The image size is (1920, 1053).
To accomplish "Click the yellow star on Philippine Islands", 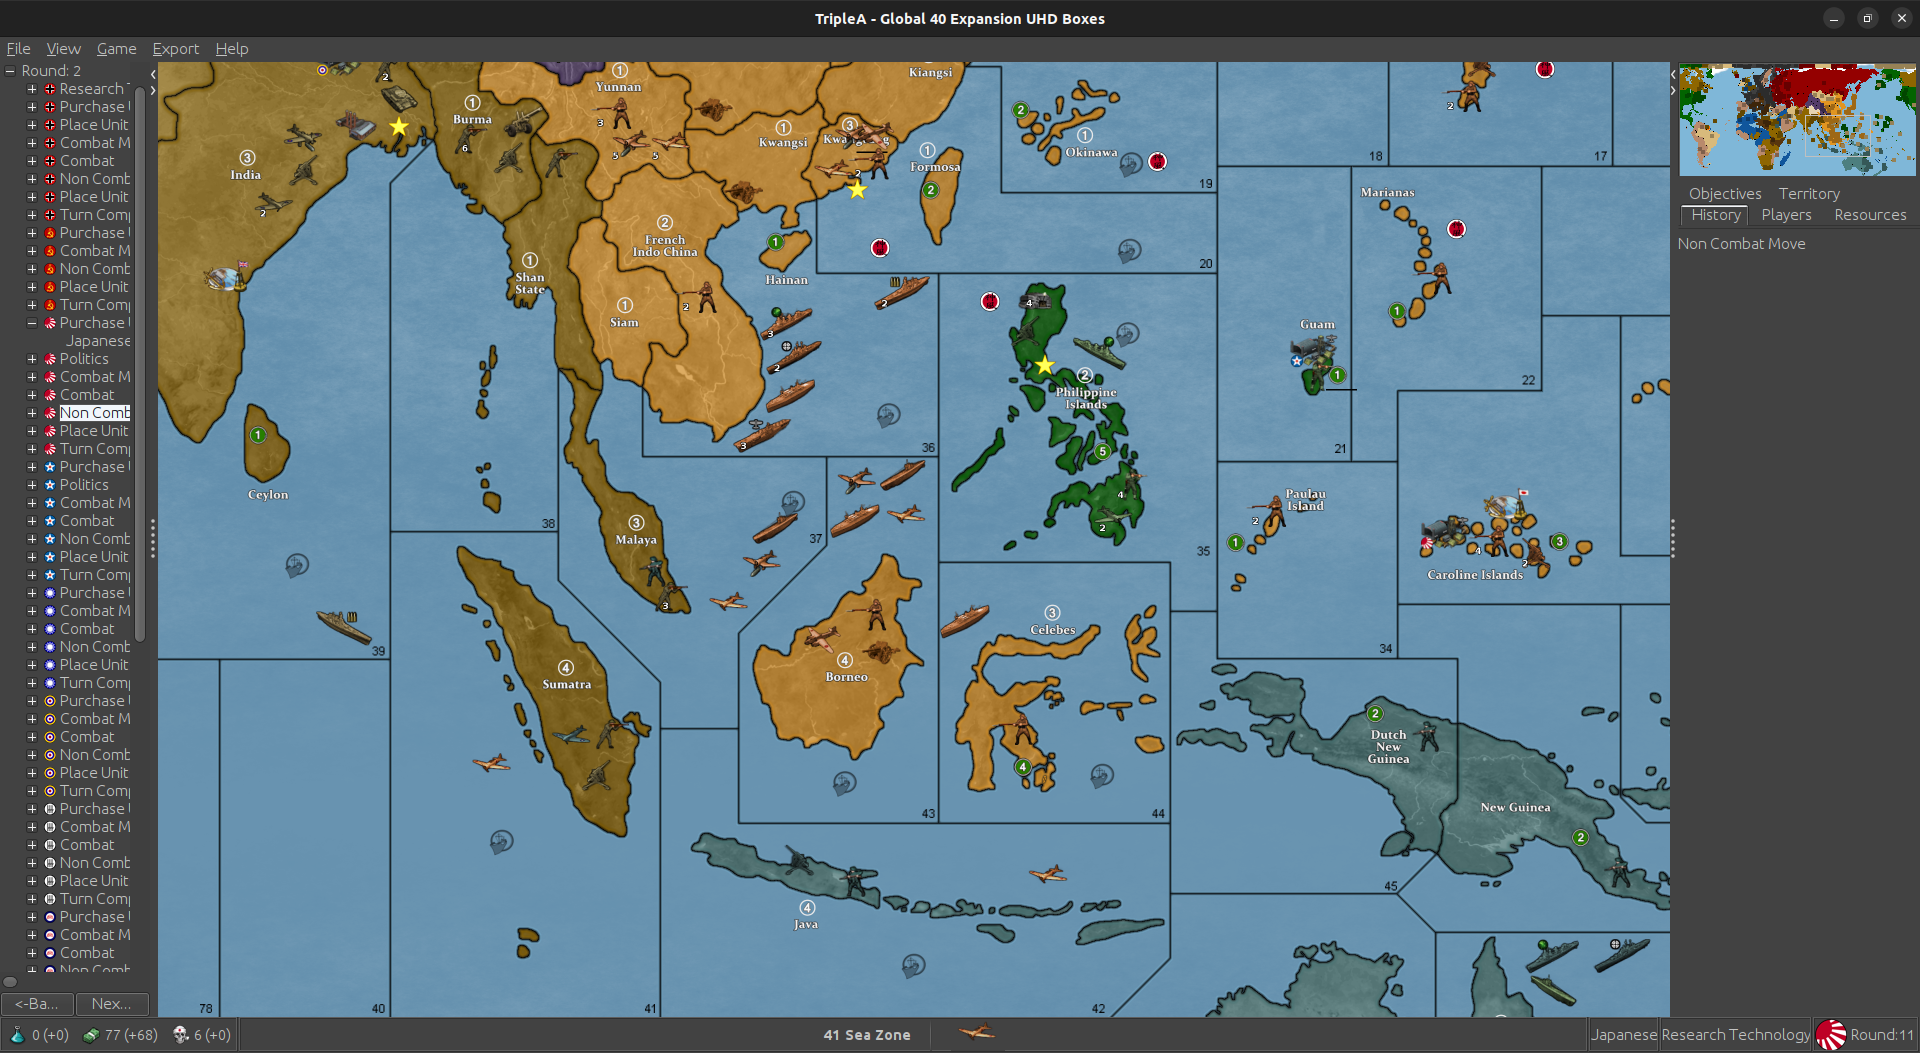I will tap(1045, 365).
